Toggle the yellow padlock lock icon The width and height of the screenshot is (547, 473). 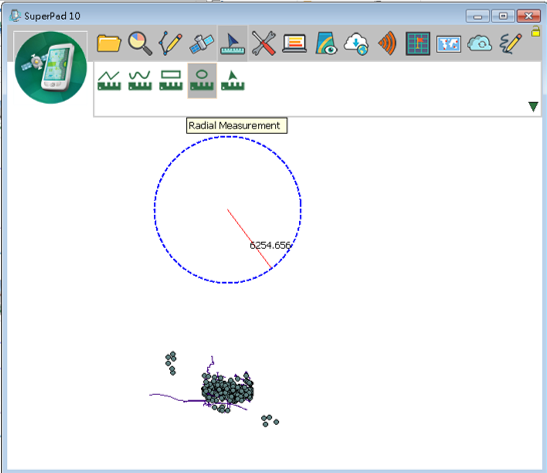(x=535, y=31)
